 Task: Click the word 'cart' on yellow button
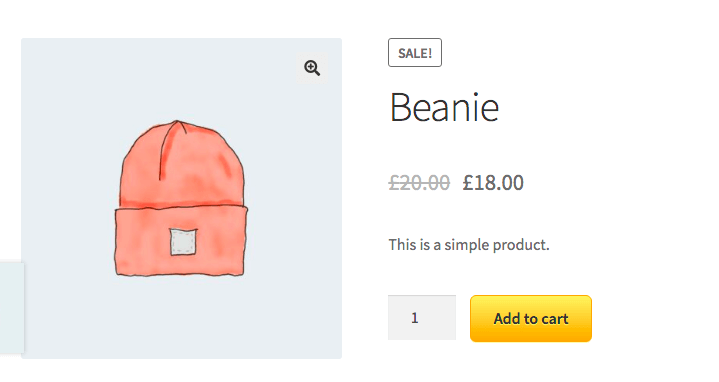pos(555,319)
